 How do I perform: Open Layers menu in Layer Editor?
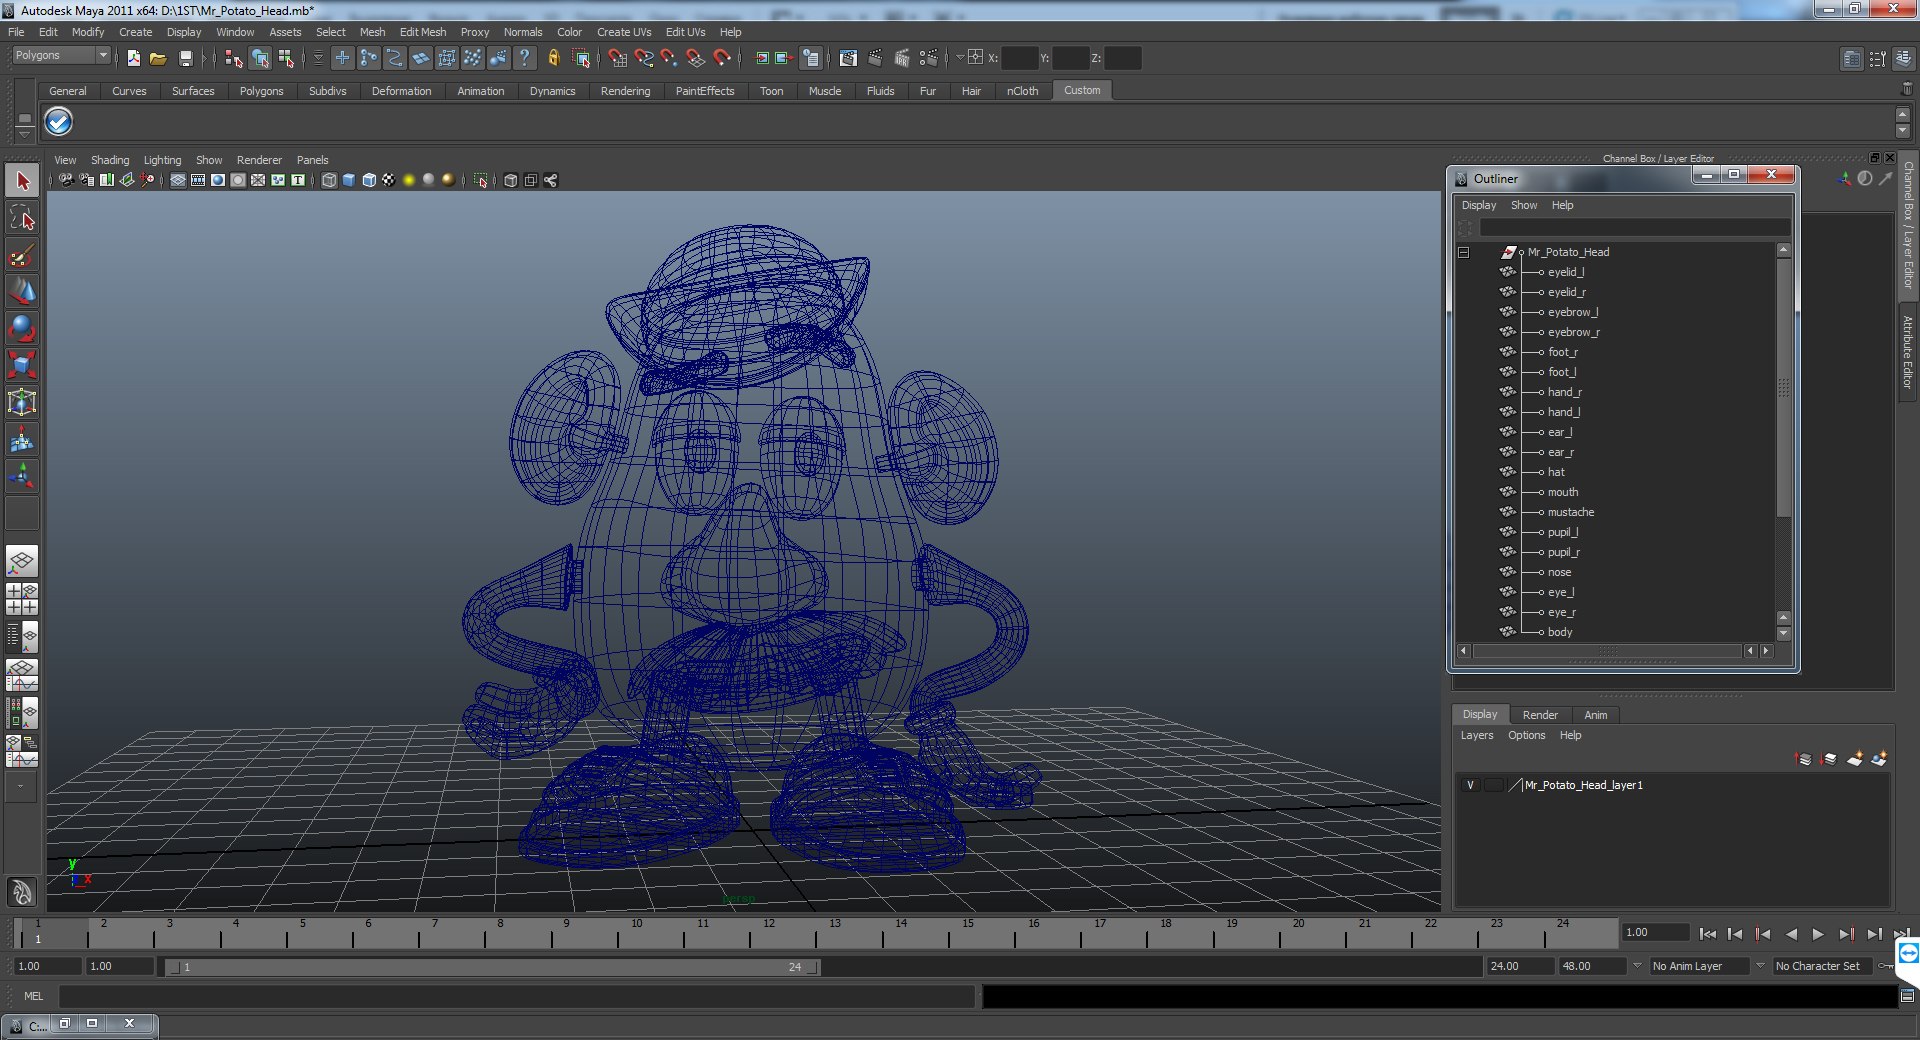pos(1477,735)
